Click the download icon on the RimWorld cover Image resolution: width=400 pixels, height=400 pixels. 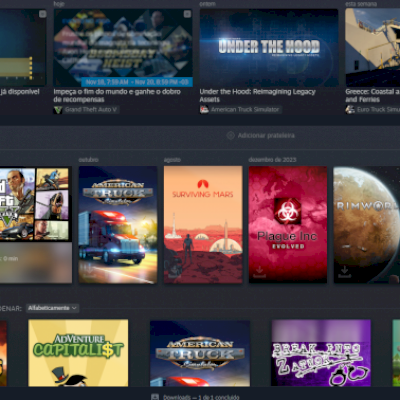point(345,272)
